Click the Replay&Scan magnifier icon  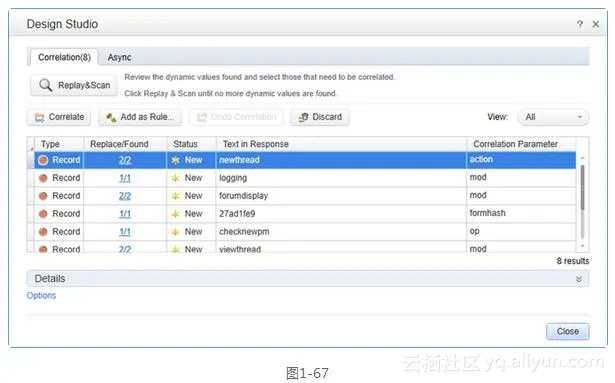coord(45,85)
